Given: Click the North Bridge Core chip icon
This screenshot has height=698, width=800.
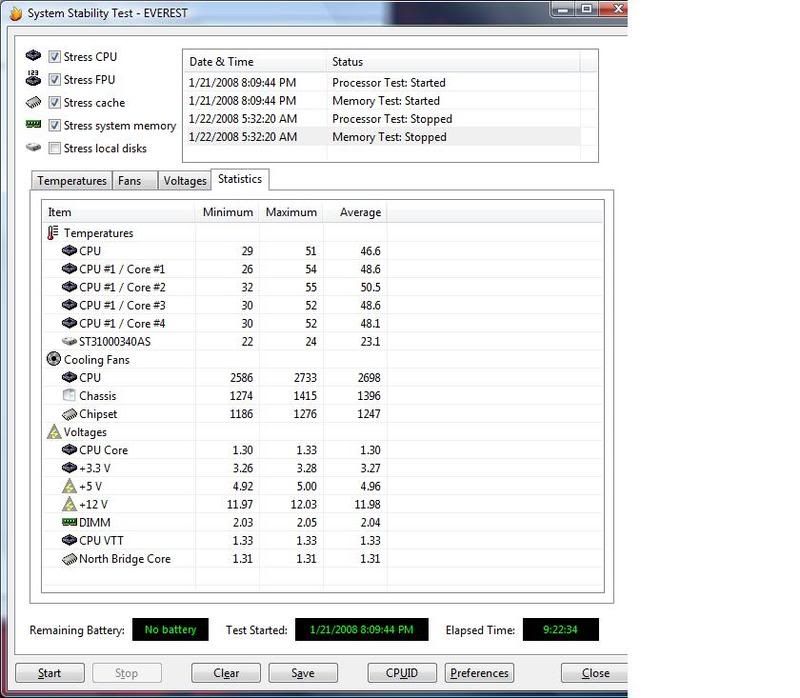Looking at the screenshot, I should point(69,559).
